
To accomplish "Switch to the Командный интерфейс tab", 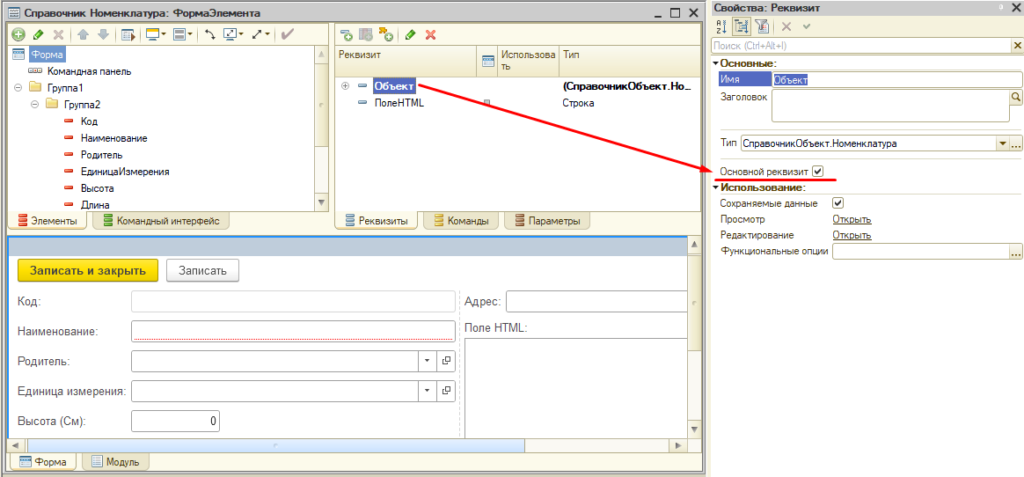I will coord(161,221).
